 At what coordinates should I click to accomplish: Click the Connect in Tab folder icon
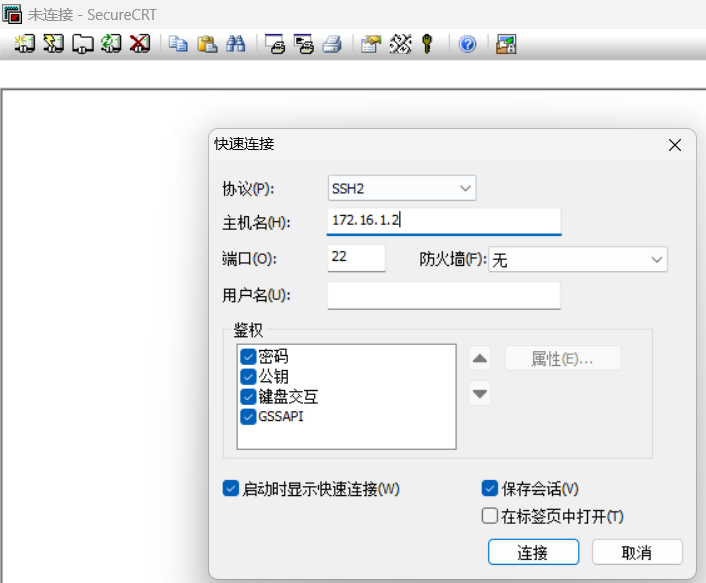pyautogui.click(x=83, y=44)
